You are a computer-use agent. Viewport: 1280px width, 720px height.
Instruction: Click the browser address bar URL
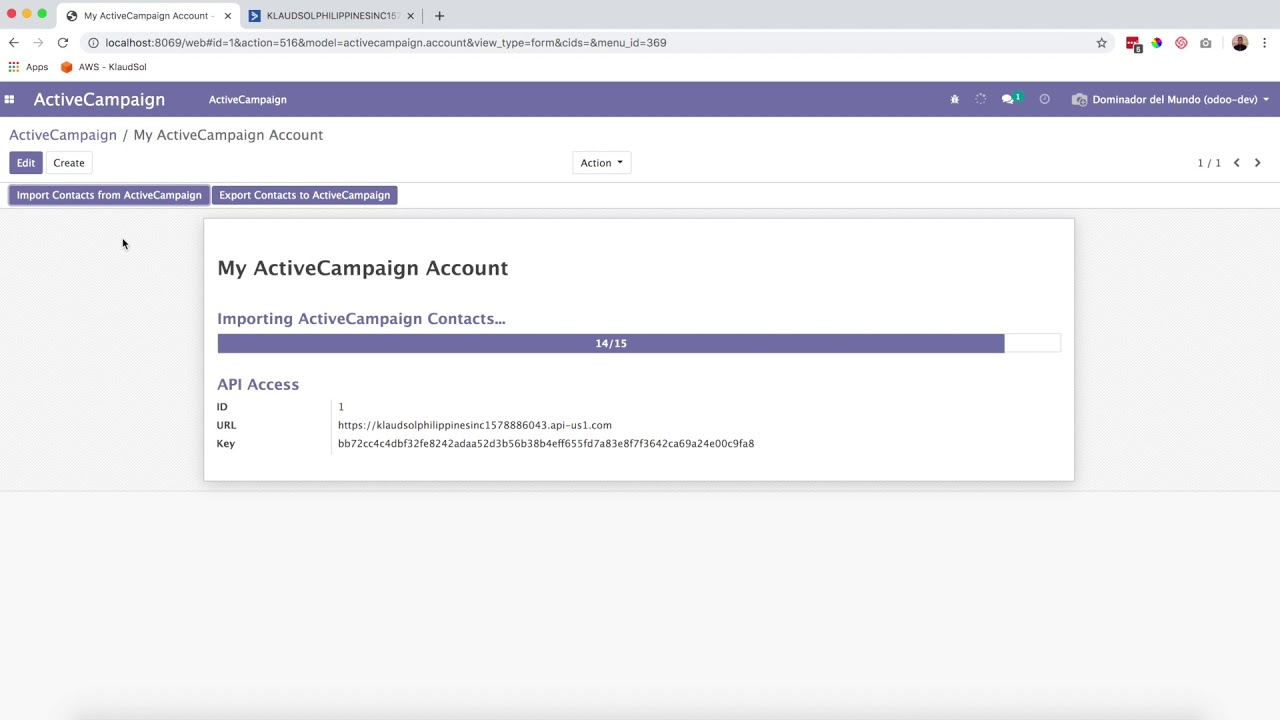[x=385, y=43]
